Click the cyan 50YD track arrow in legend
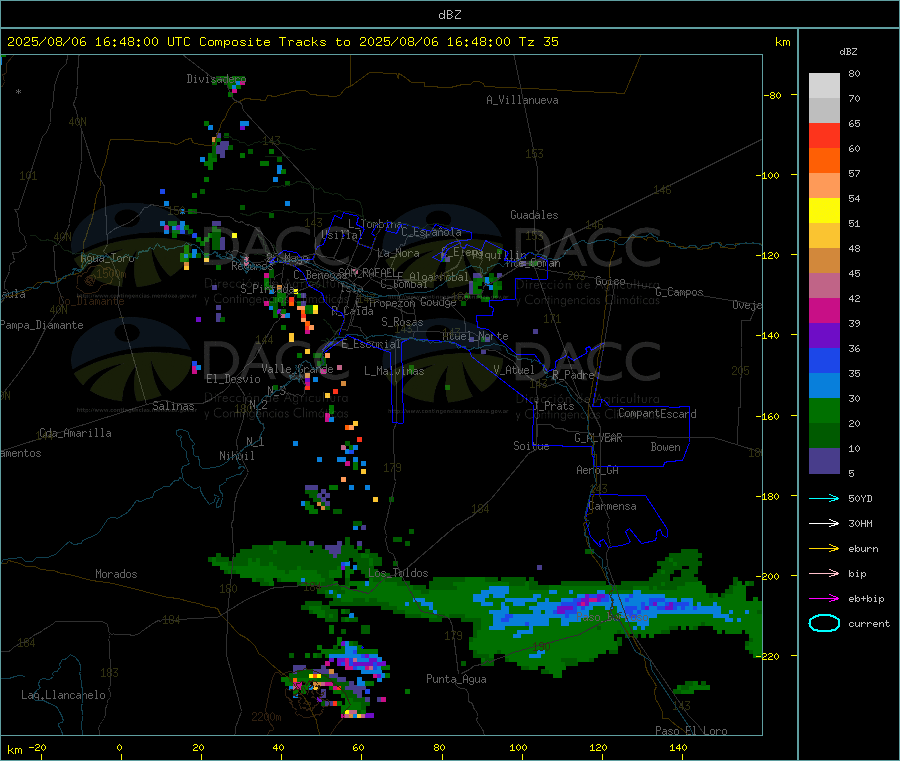 (x=824, y=498)
